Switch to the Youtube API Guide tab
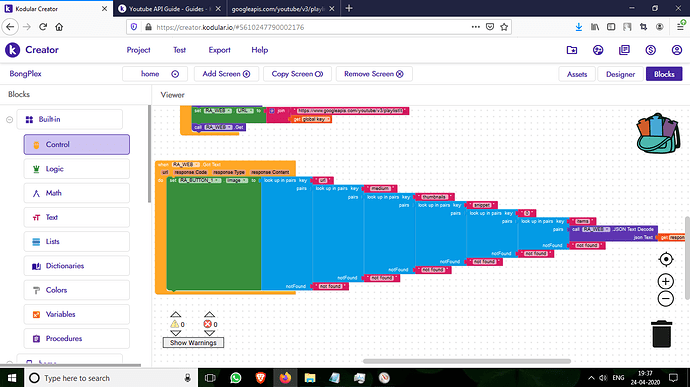 (169, 8)
